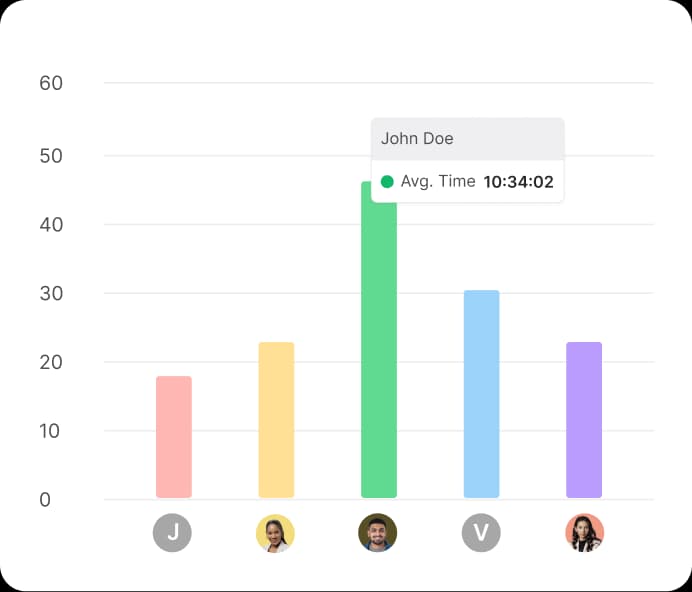The image size is (692, 592).
Task: Click the Avg. Time label
Action: click(x=438, y=182)
